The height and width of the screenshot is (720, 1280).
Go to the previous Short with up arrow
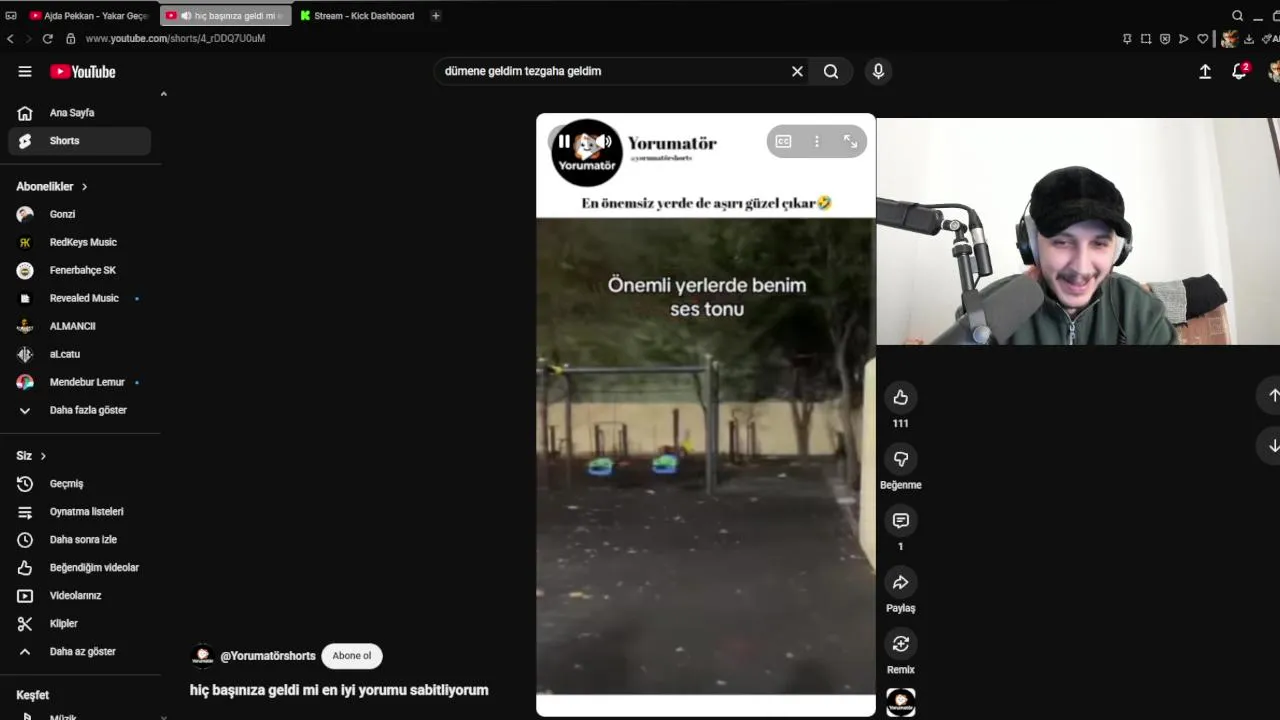click(x=1273, y=396)
